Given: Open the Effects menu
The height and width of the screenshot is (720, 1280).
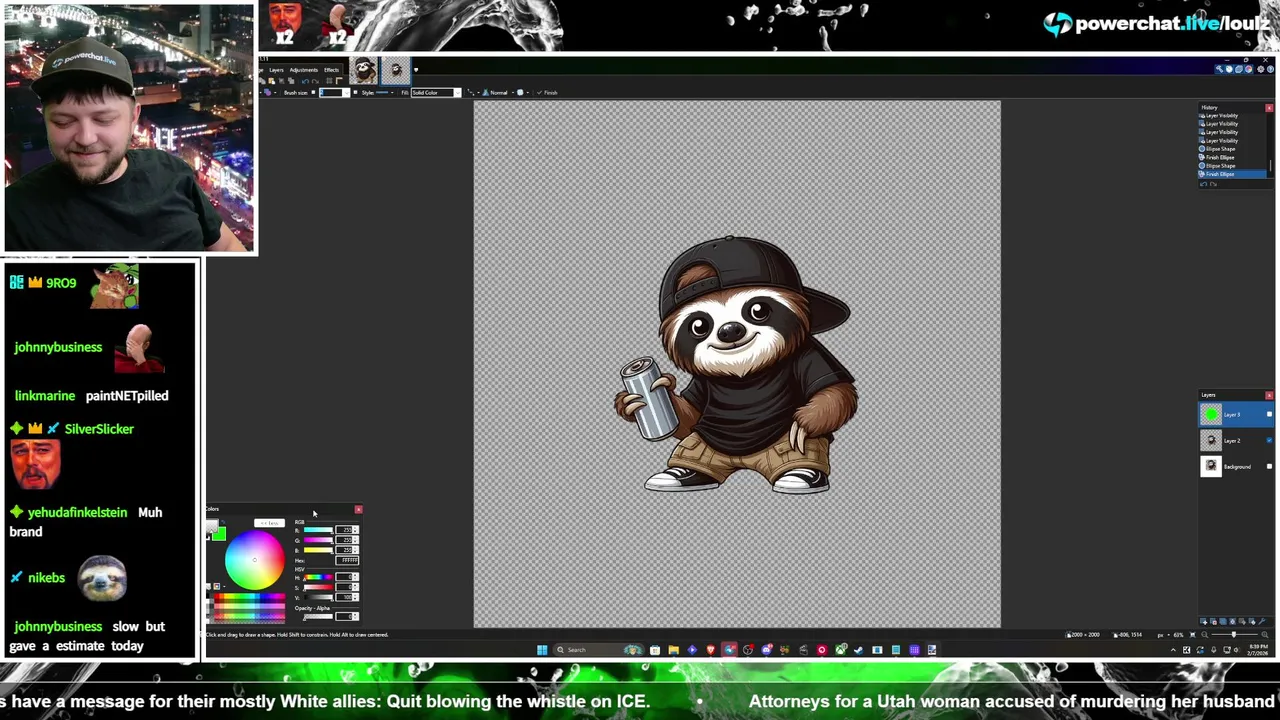Looking at the screenshot, I should (331, 70).
